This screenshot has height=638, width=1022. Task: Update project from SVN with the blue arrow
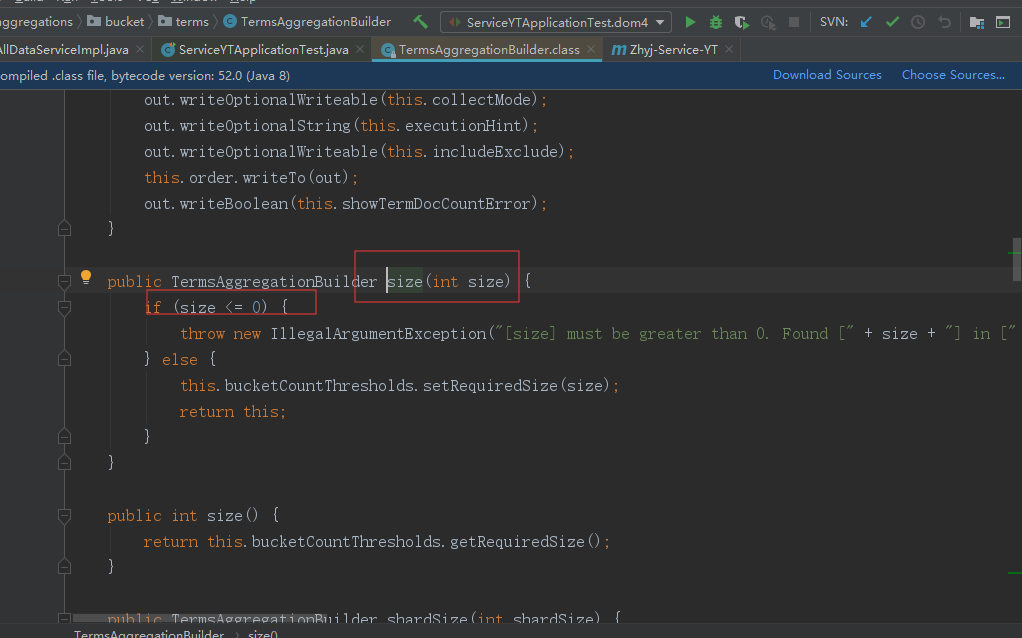click(866, 22)
